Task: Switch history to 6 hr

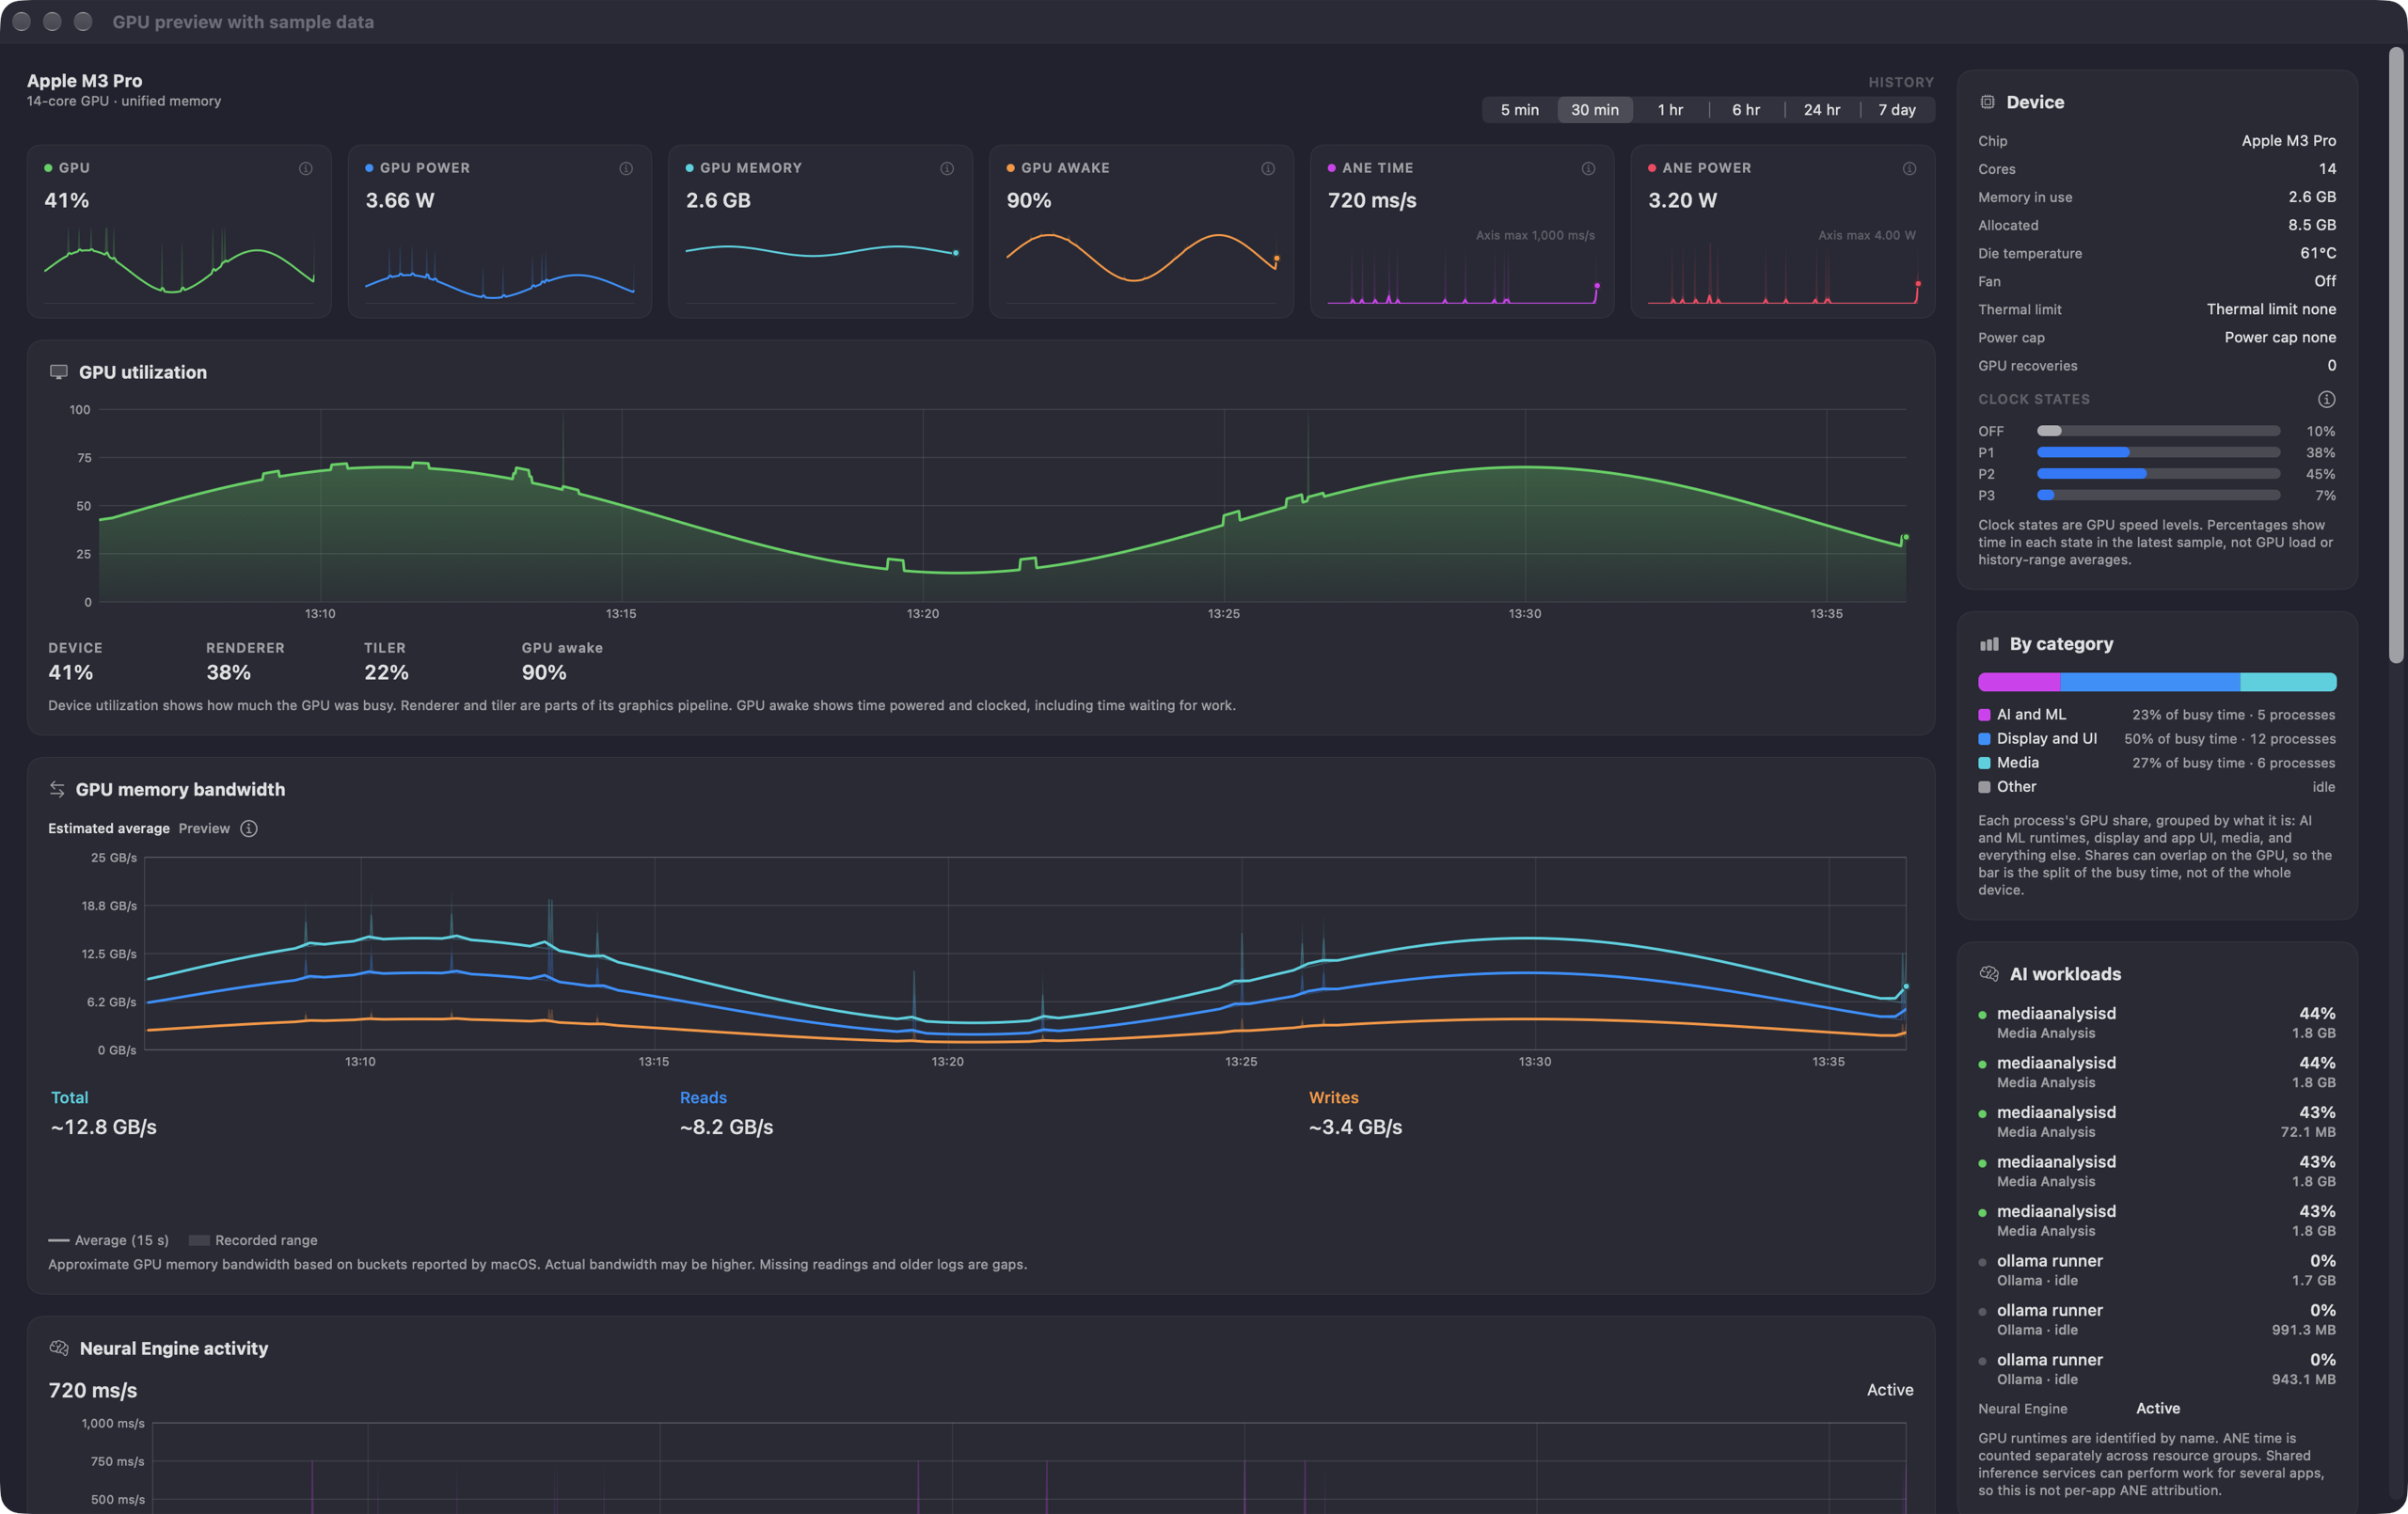Action: 1746,110
